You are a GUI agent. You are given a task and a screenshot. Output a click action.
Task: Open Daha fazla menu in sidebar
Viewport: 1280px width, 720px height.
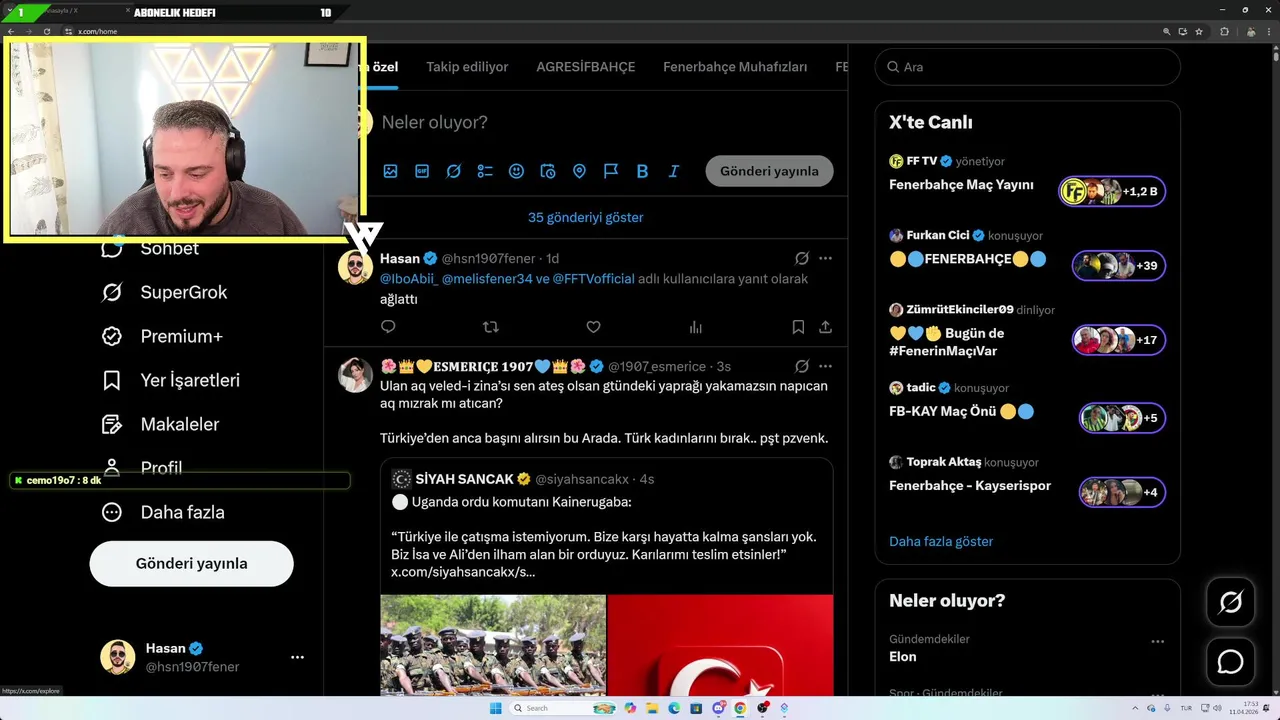tap(164, 512)
